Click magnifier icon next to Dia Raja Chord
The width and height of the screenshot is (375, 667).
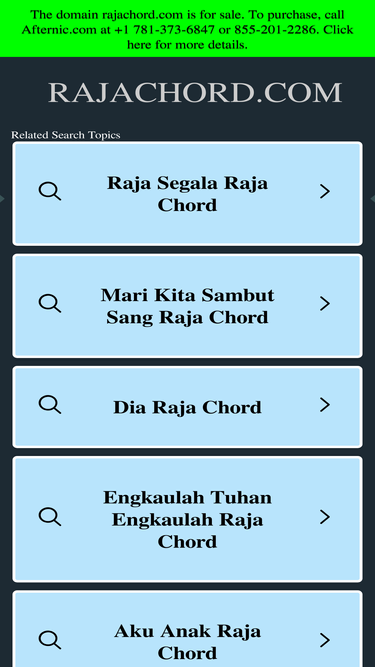[50, 405]
